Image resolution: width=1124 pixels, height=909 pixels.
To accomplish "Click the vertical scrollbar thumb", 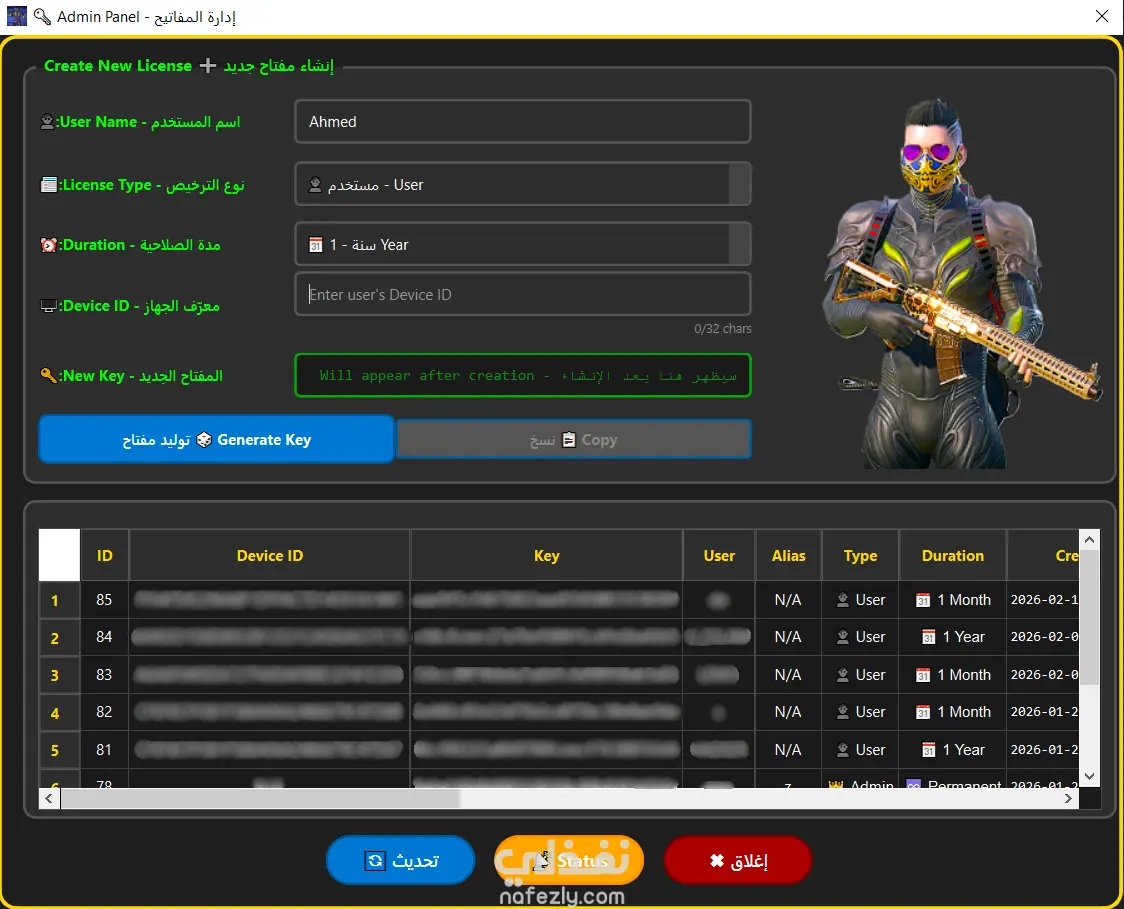I will [x=1090, y=617].
